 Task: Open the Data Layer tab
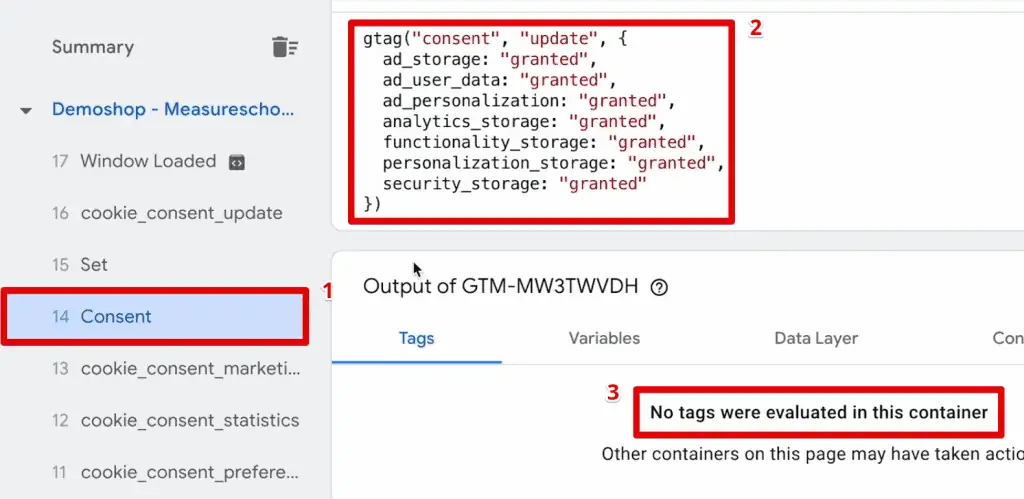(816, 338)
